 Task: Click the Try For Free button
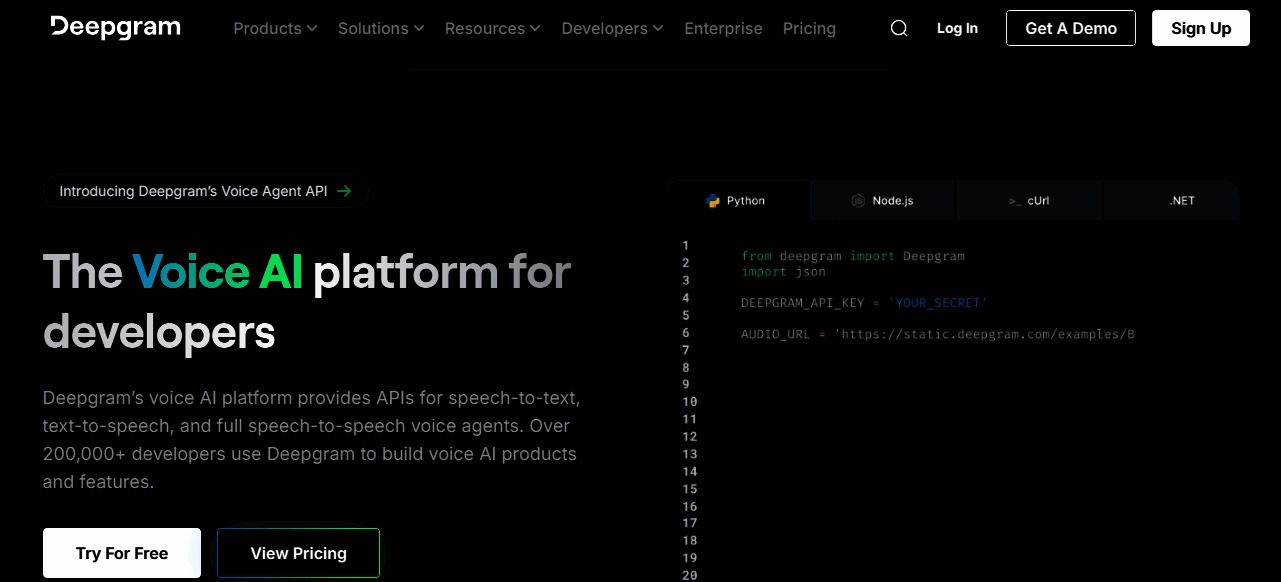122,553
